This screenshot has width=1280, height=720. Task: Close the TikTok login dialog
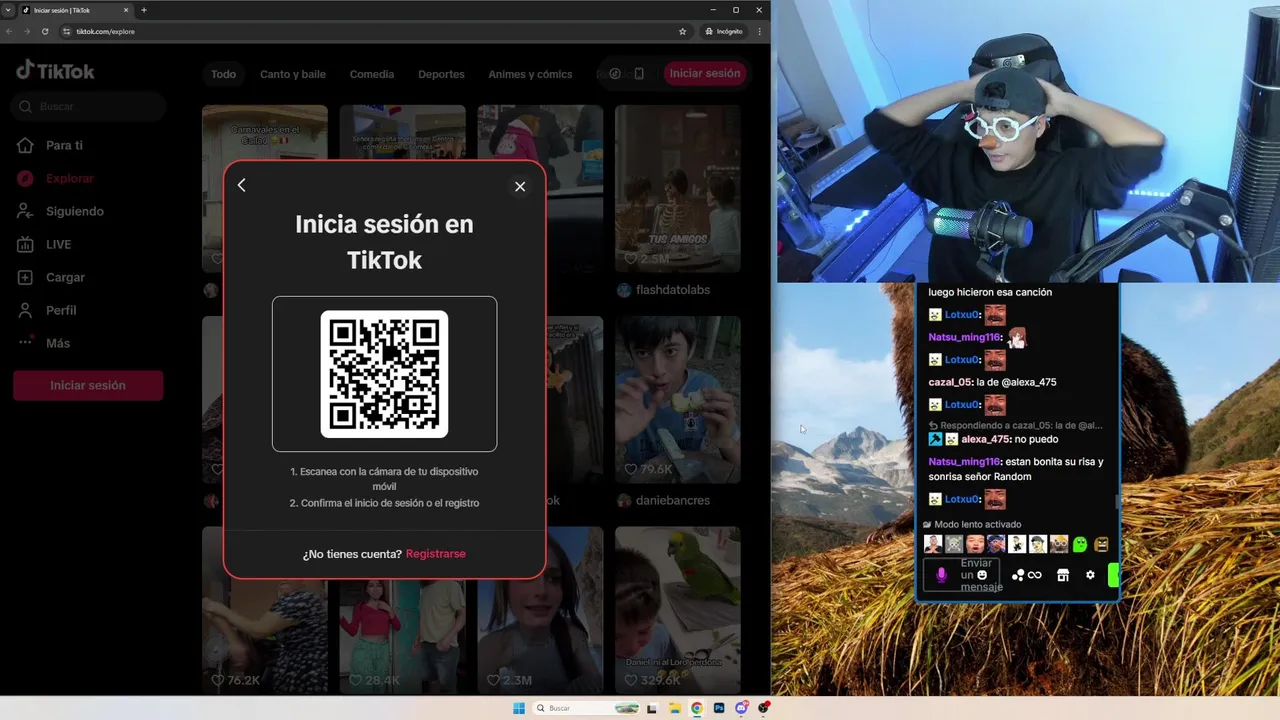point(520,186)
